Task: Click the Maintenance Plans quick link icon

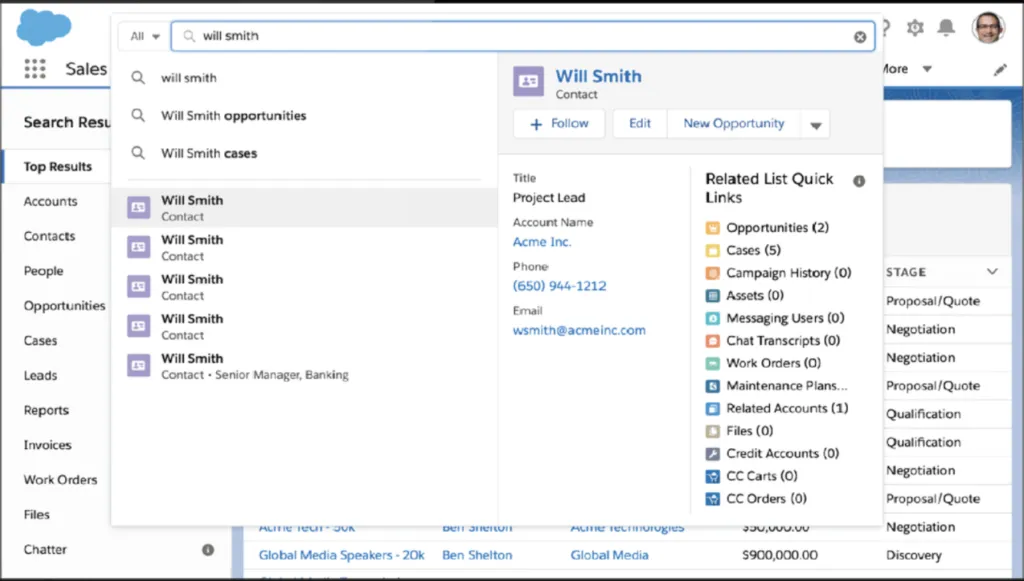Action: 712,386
